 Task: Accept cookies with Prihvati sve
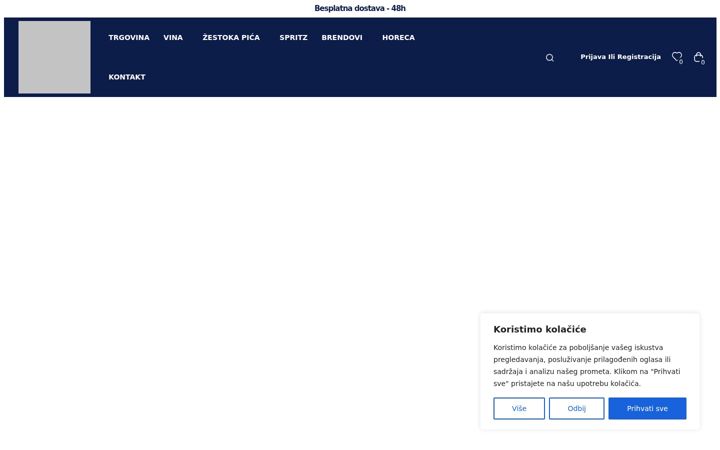click(647, 408)
